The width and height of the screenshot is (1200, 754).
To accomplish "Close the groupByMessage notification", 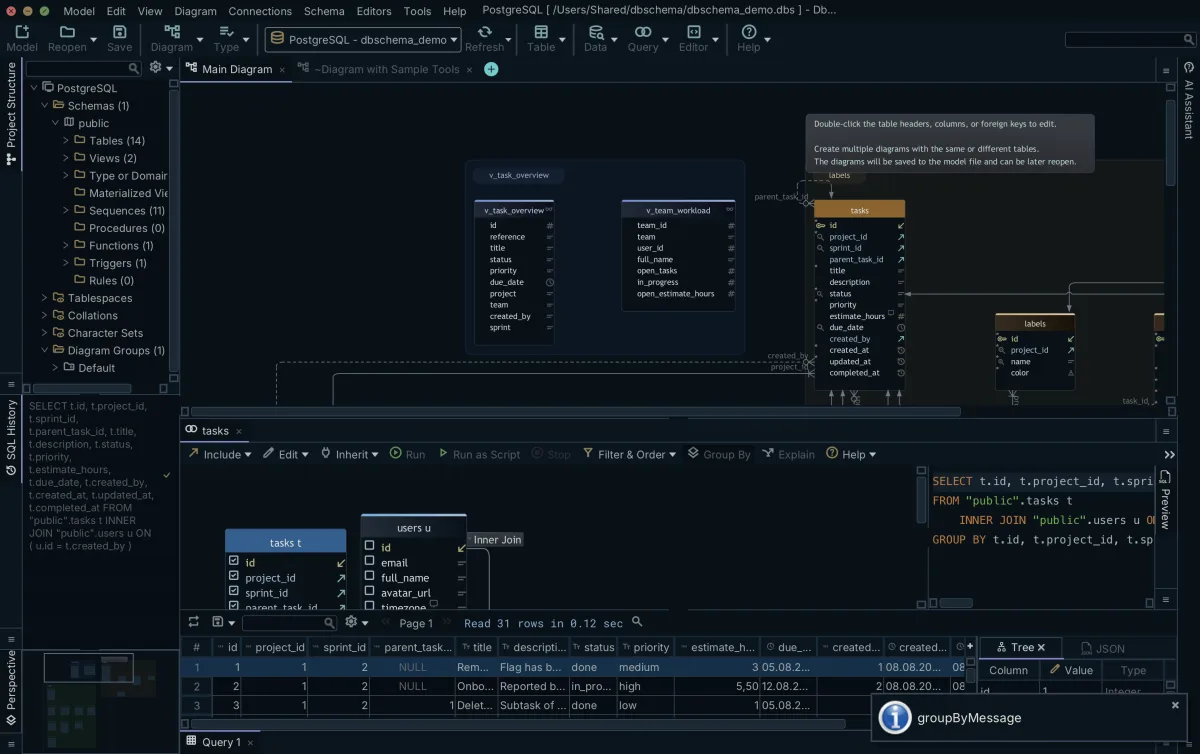I will pyautogui.click(x=1175, y=705).
